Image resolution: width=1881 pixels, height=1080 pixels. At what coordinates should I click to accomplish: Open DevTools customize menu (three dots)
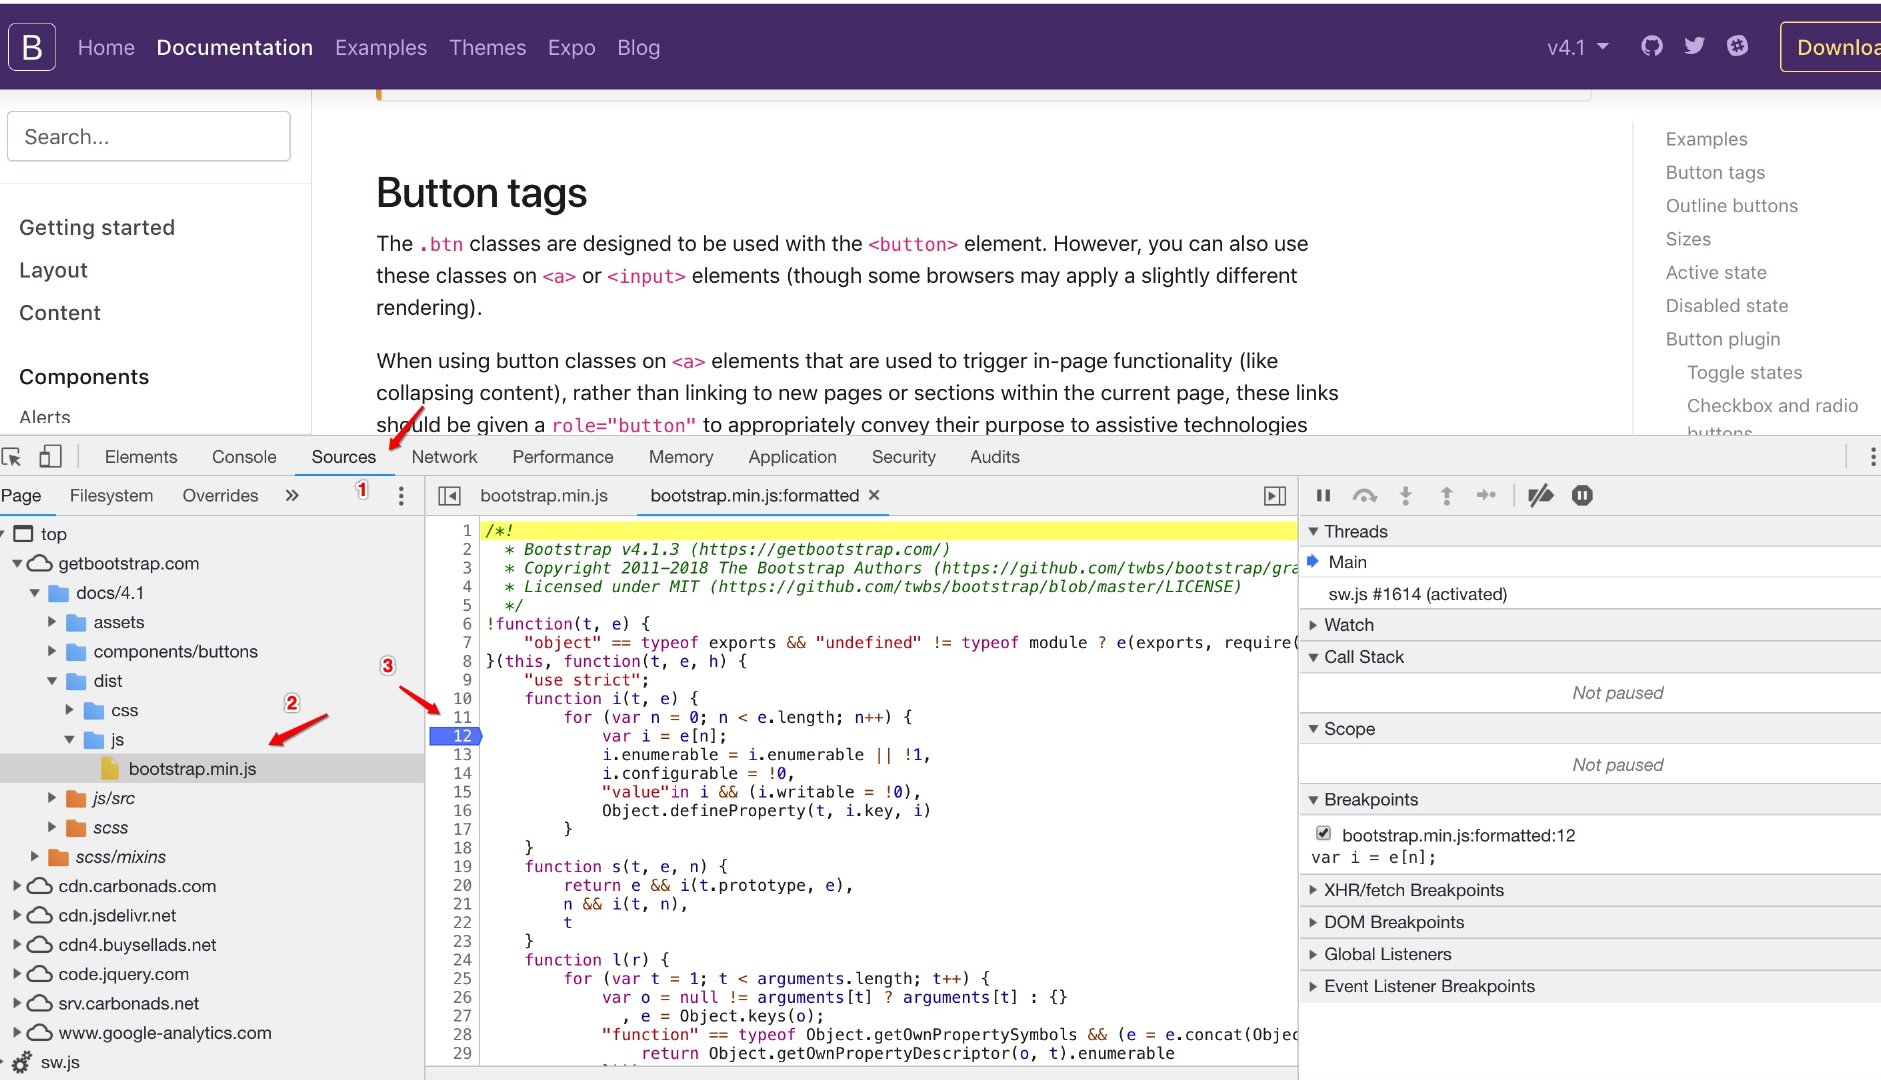pyautogui.click(x=1872, y=457)
